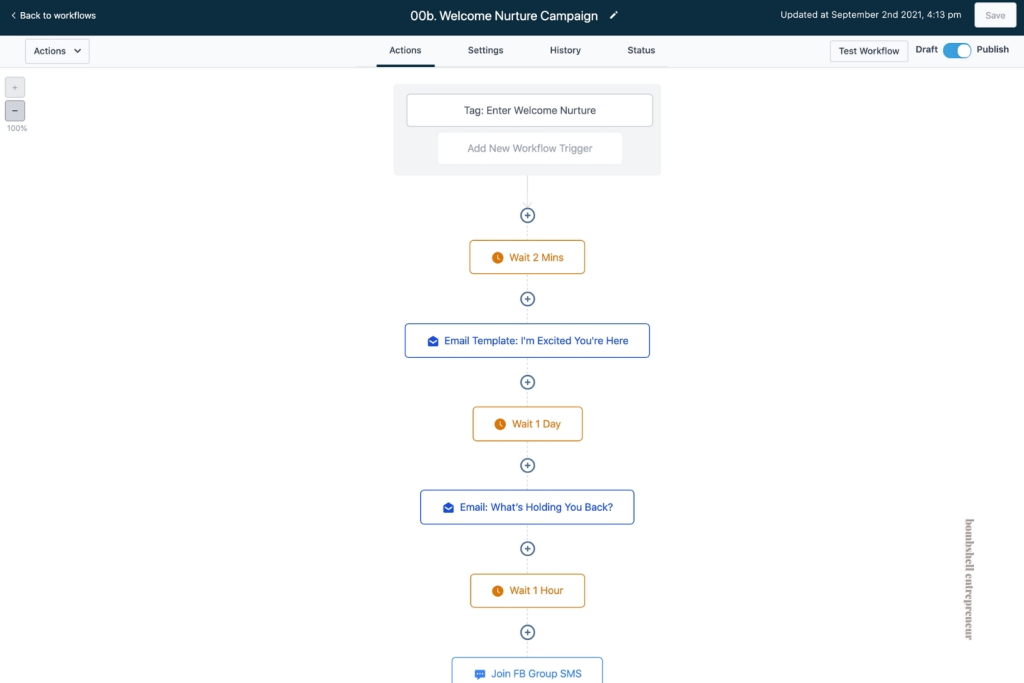Add step below I'm Excited You're Here email
Screen dimensions: 1024x683
(527, 382)
